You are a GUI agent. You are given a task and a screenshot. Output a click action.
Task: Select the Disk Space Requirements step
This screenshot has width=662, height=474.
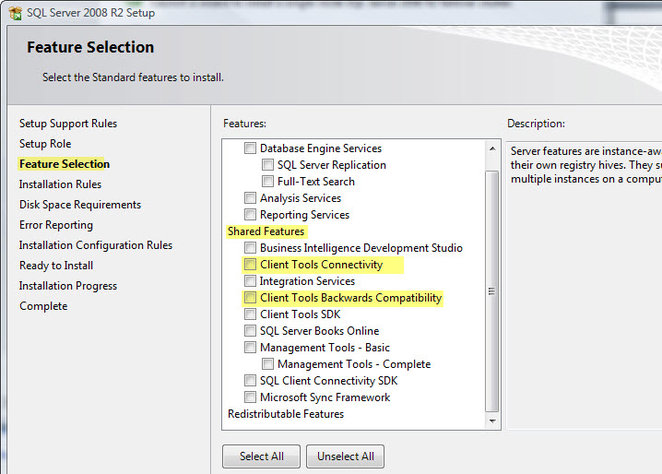tap(80, 205)
